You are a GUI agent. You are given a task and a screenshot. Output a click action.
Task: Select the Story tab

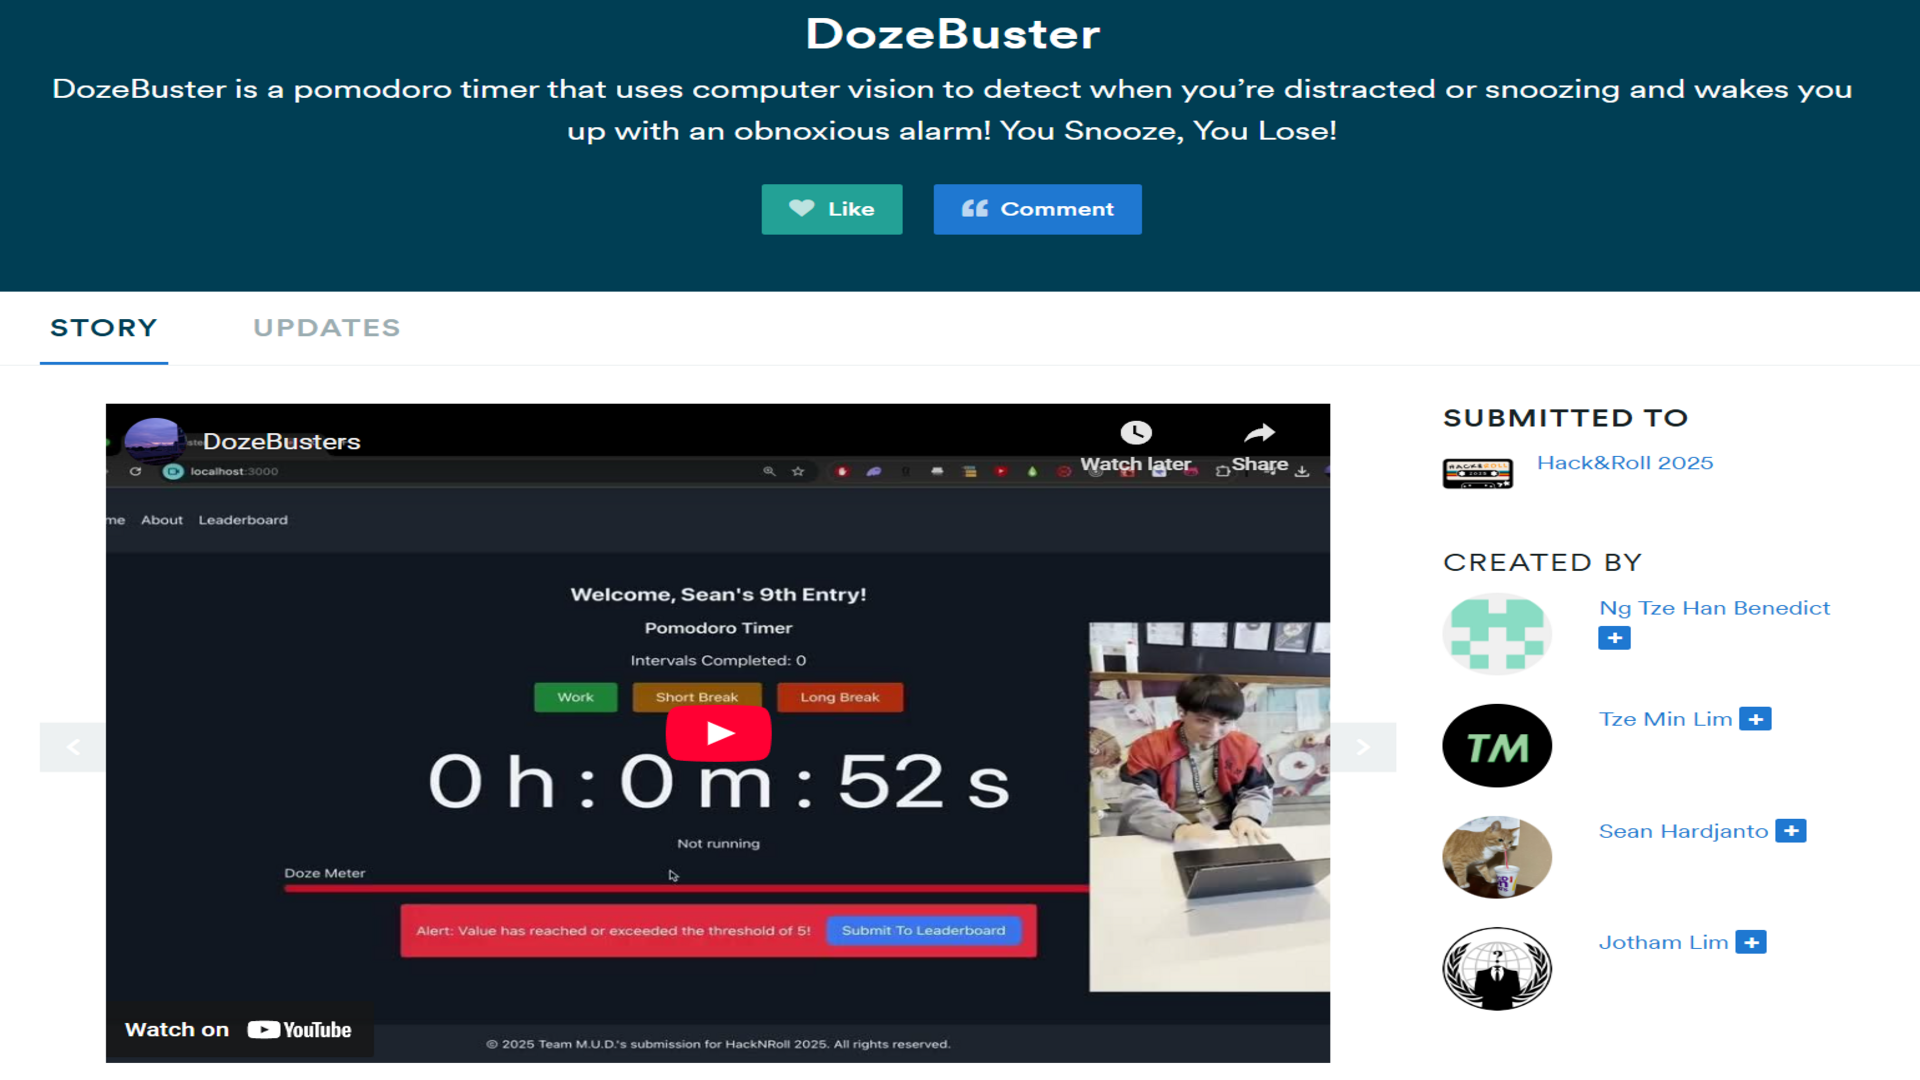(104, 328)
